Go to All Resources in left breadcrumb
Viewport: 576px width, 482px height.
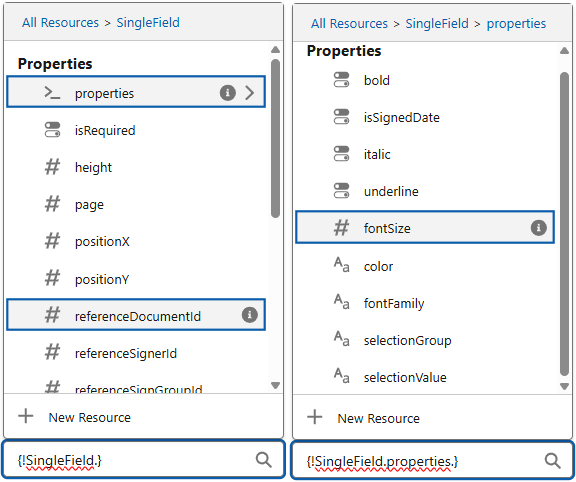point(60,22)
